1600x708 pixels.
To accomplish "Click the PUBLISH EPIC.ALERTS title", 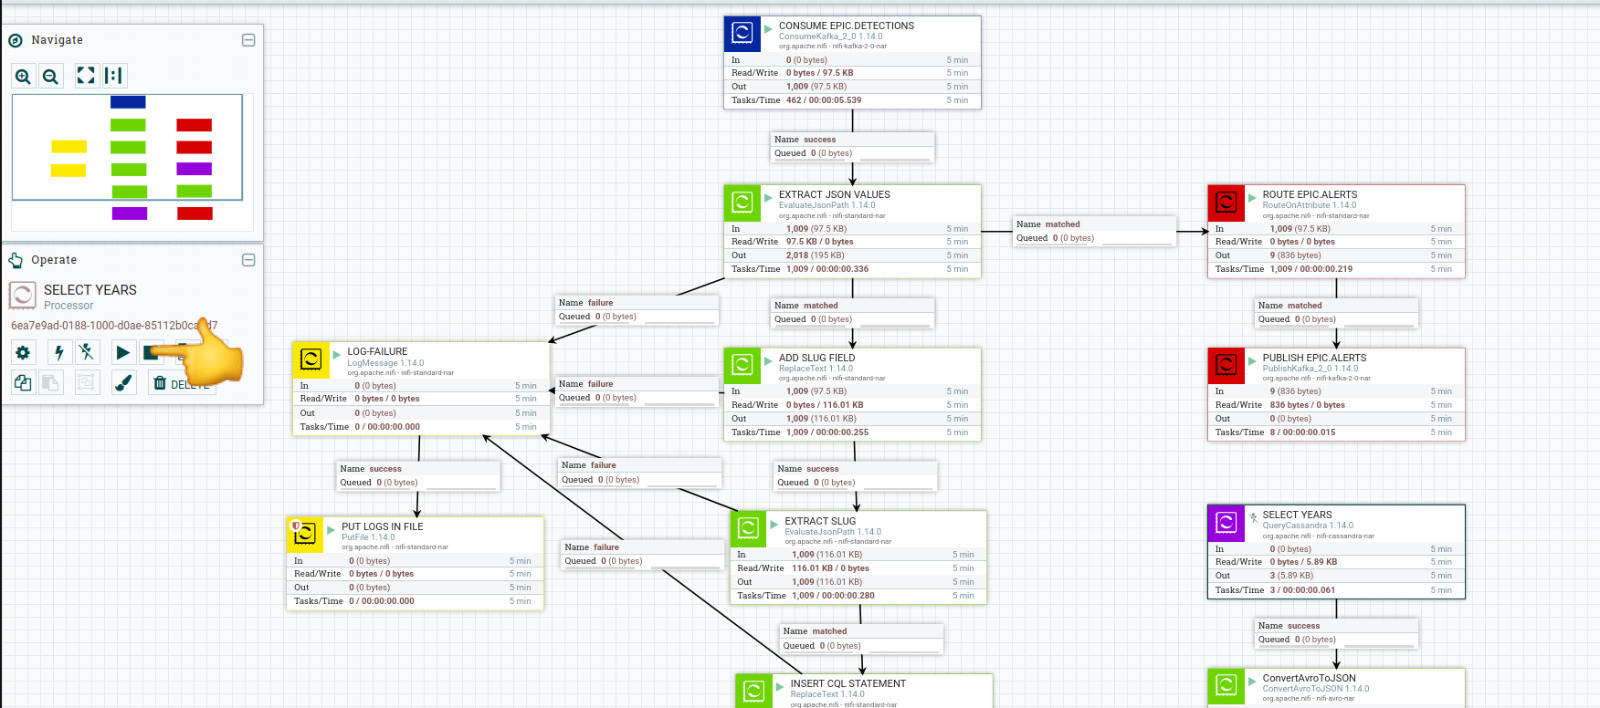I will click(1314, 358).
